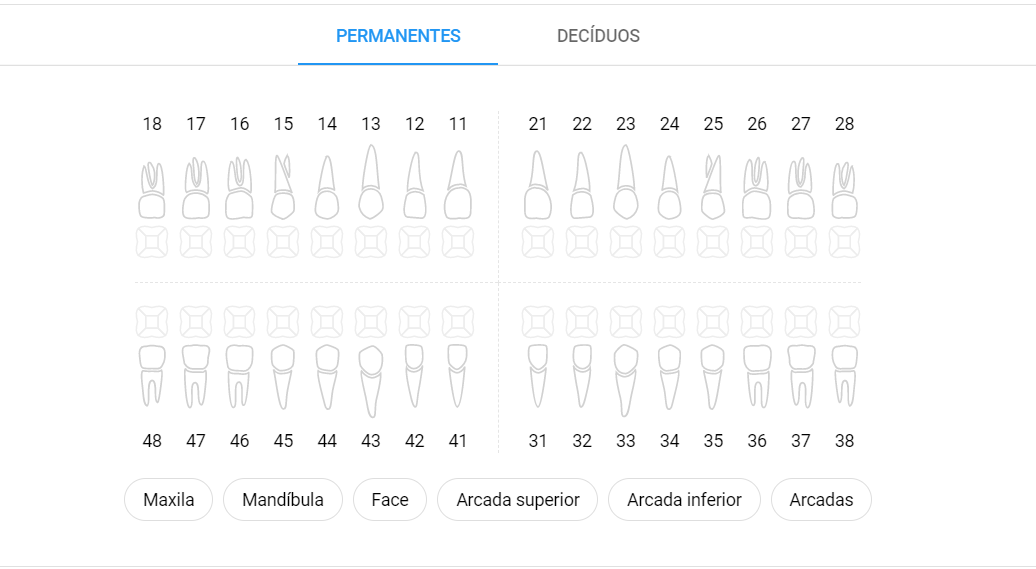Select Arcada superior option
The width and height of the screenshot is (1036, 569).
click(x=517, y=500)
